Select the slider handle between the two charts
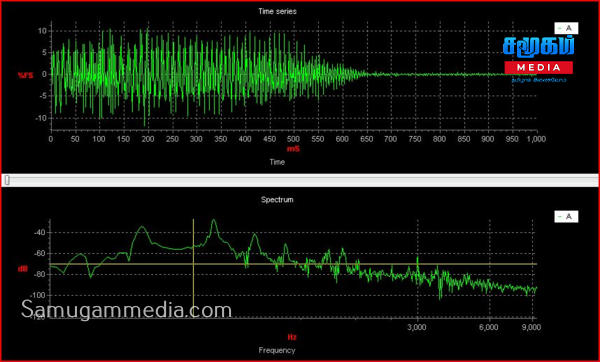Screen dimensions: 600x362 pyautogui.click(x=7, y=180)
